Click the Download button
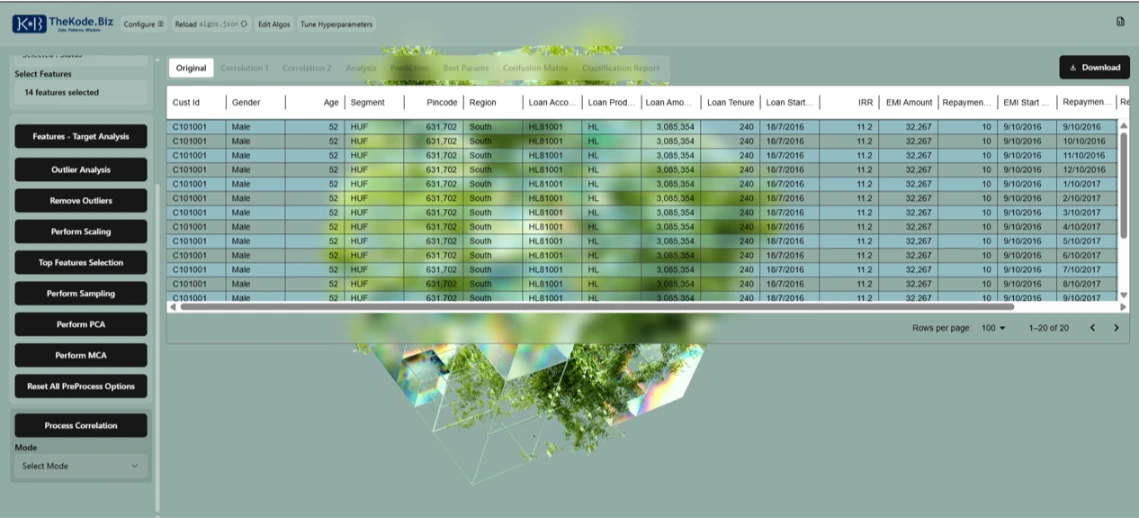The width and height of the screenshot is (1139, 518). (x=1094, y=67)
